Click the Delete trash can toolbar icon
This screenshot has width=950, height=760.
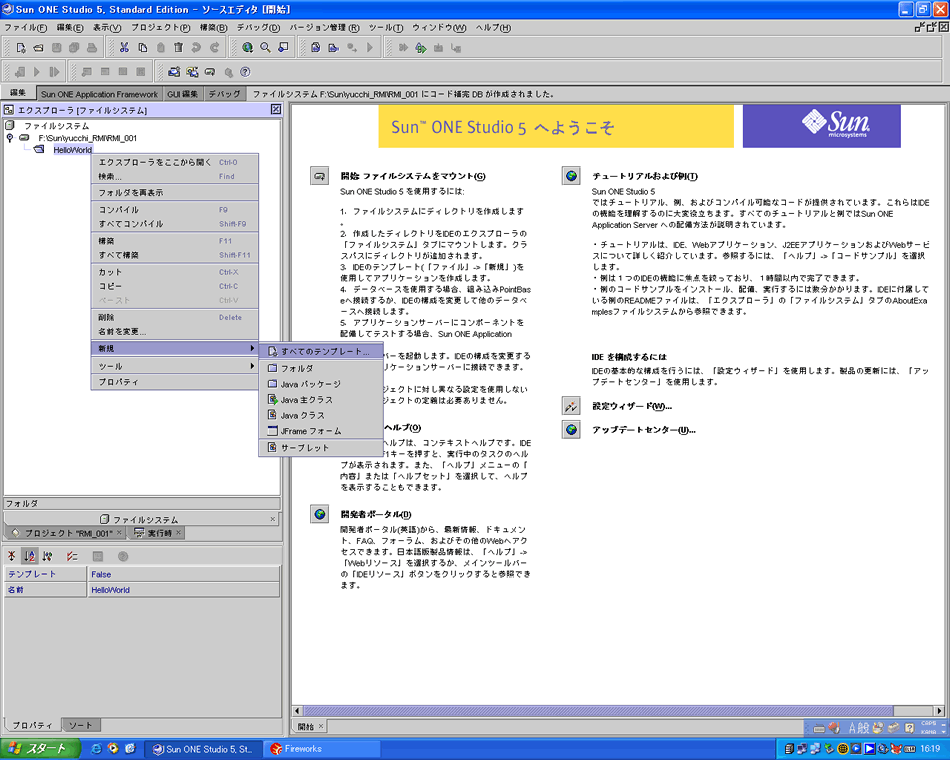[178, 47]
